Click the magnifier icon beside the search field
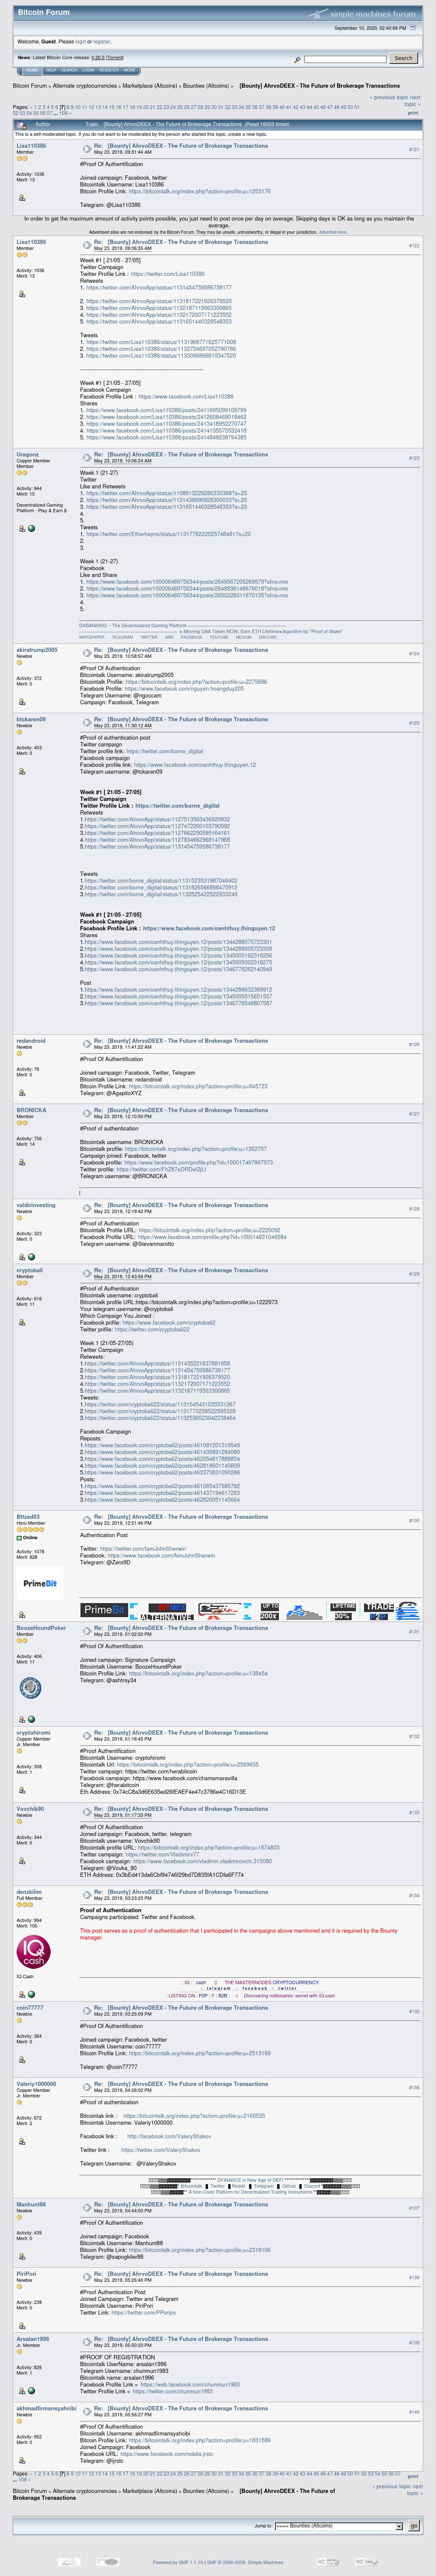This screenshot has height=2576, width=436. (297, 59)
